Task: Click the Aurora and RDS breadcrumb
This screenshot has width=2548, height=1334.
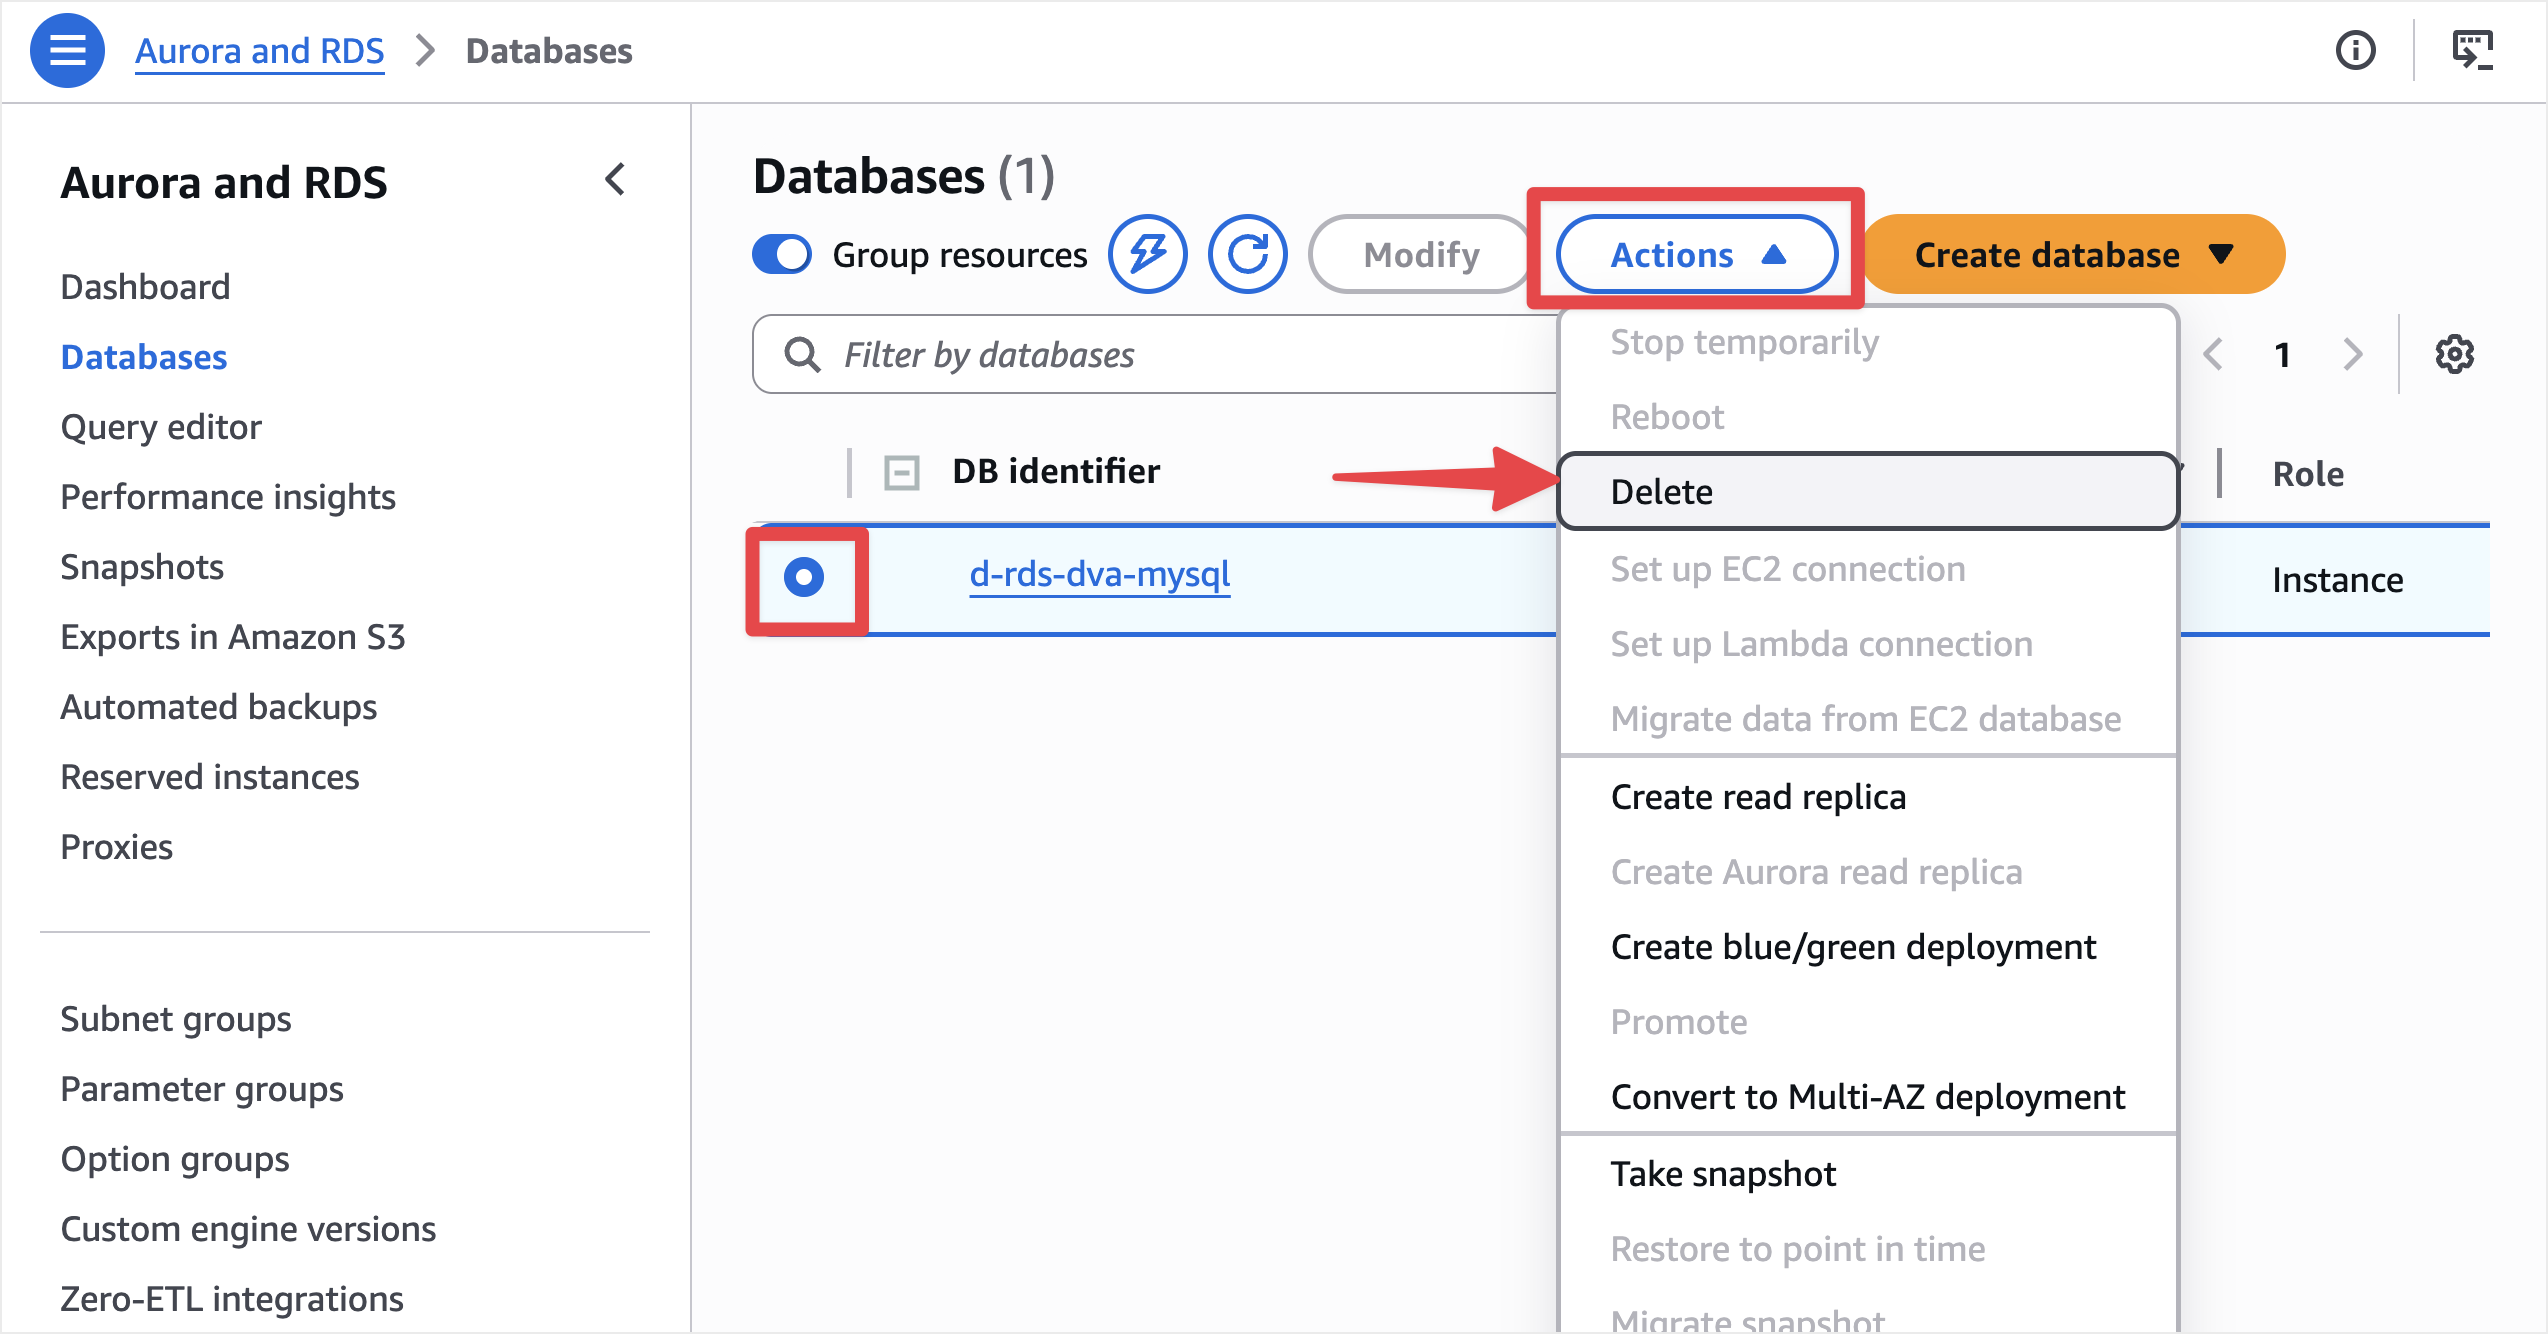Action: point(260,50)
